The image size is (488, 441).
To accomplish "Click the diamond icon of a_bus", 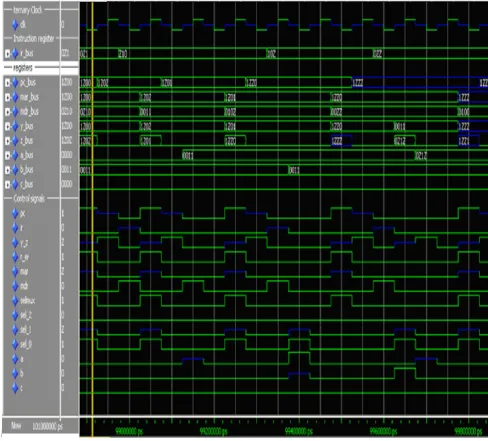I will coord(15,155).
